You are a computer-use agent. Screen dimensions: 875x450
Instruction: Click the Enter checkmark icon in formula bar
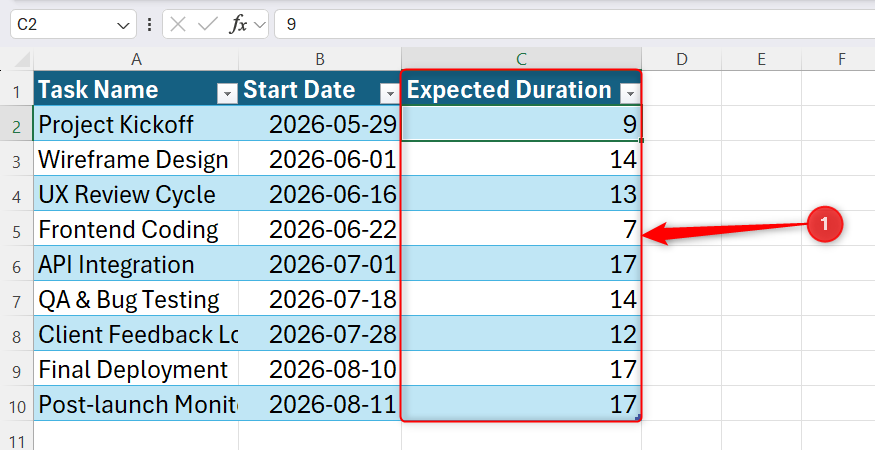208,24
